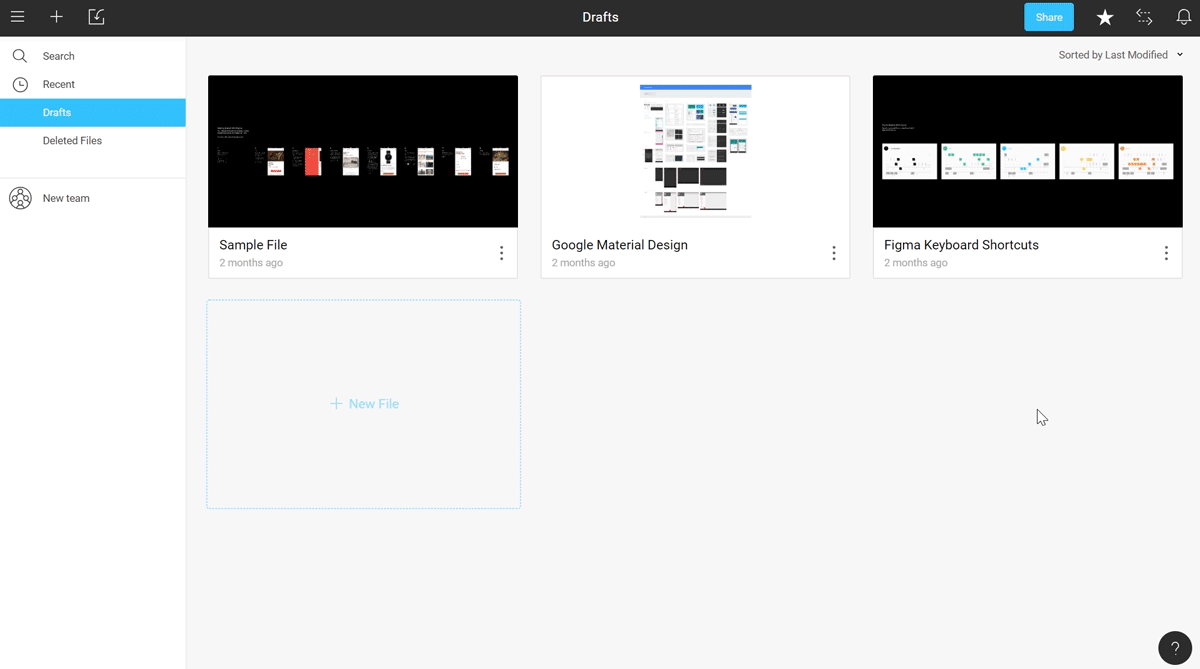Viewport: 1200px width, 669px height.
Task: Open the hamburger main menu
Action: tap(17, 17)
